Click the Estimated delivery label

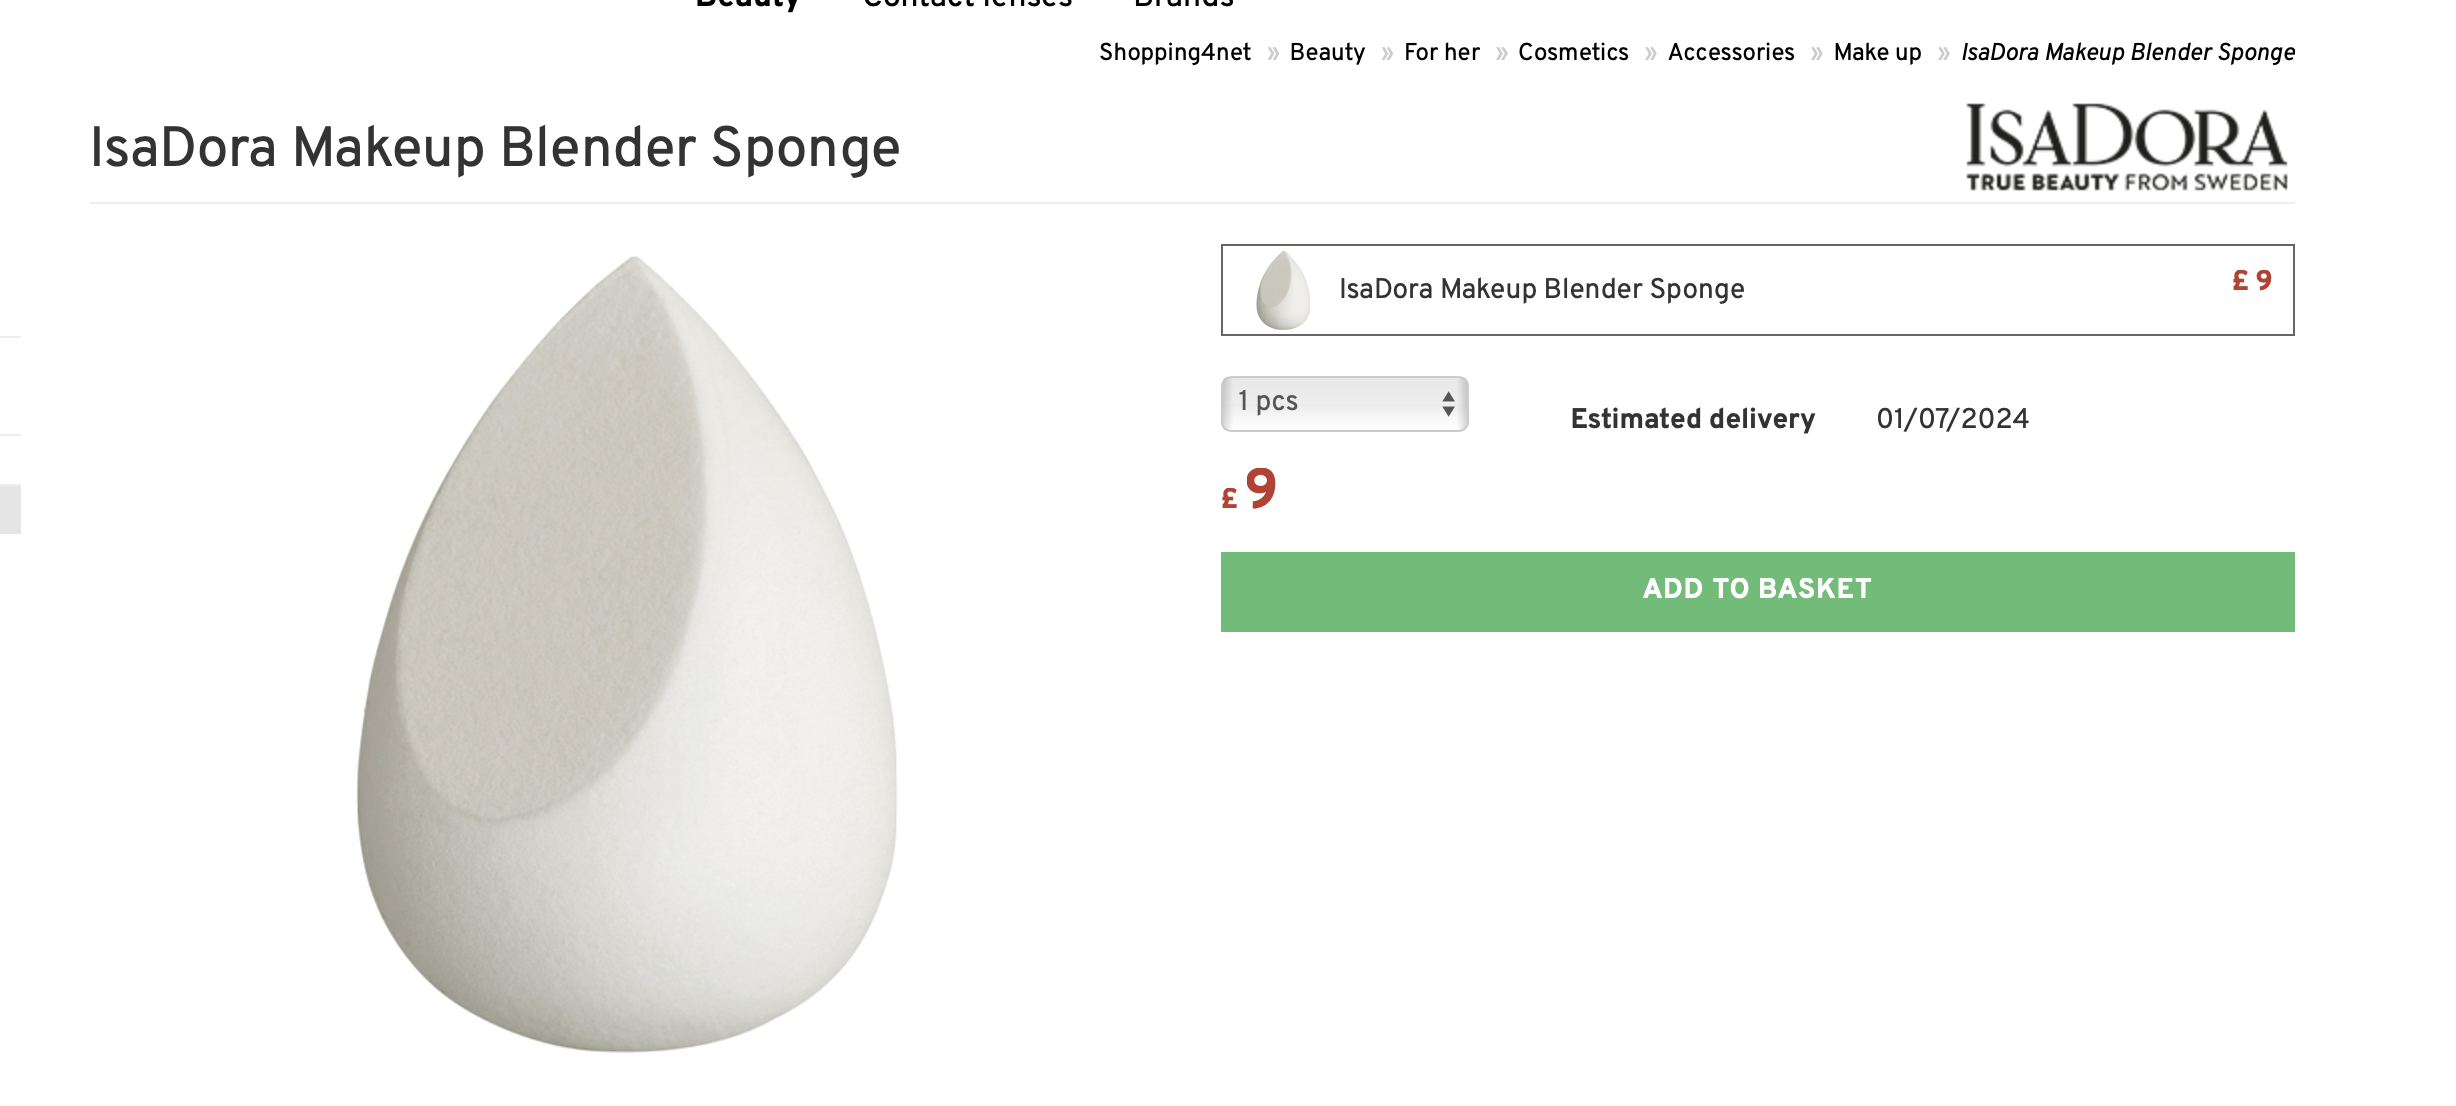click(1692, 419)
